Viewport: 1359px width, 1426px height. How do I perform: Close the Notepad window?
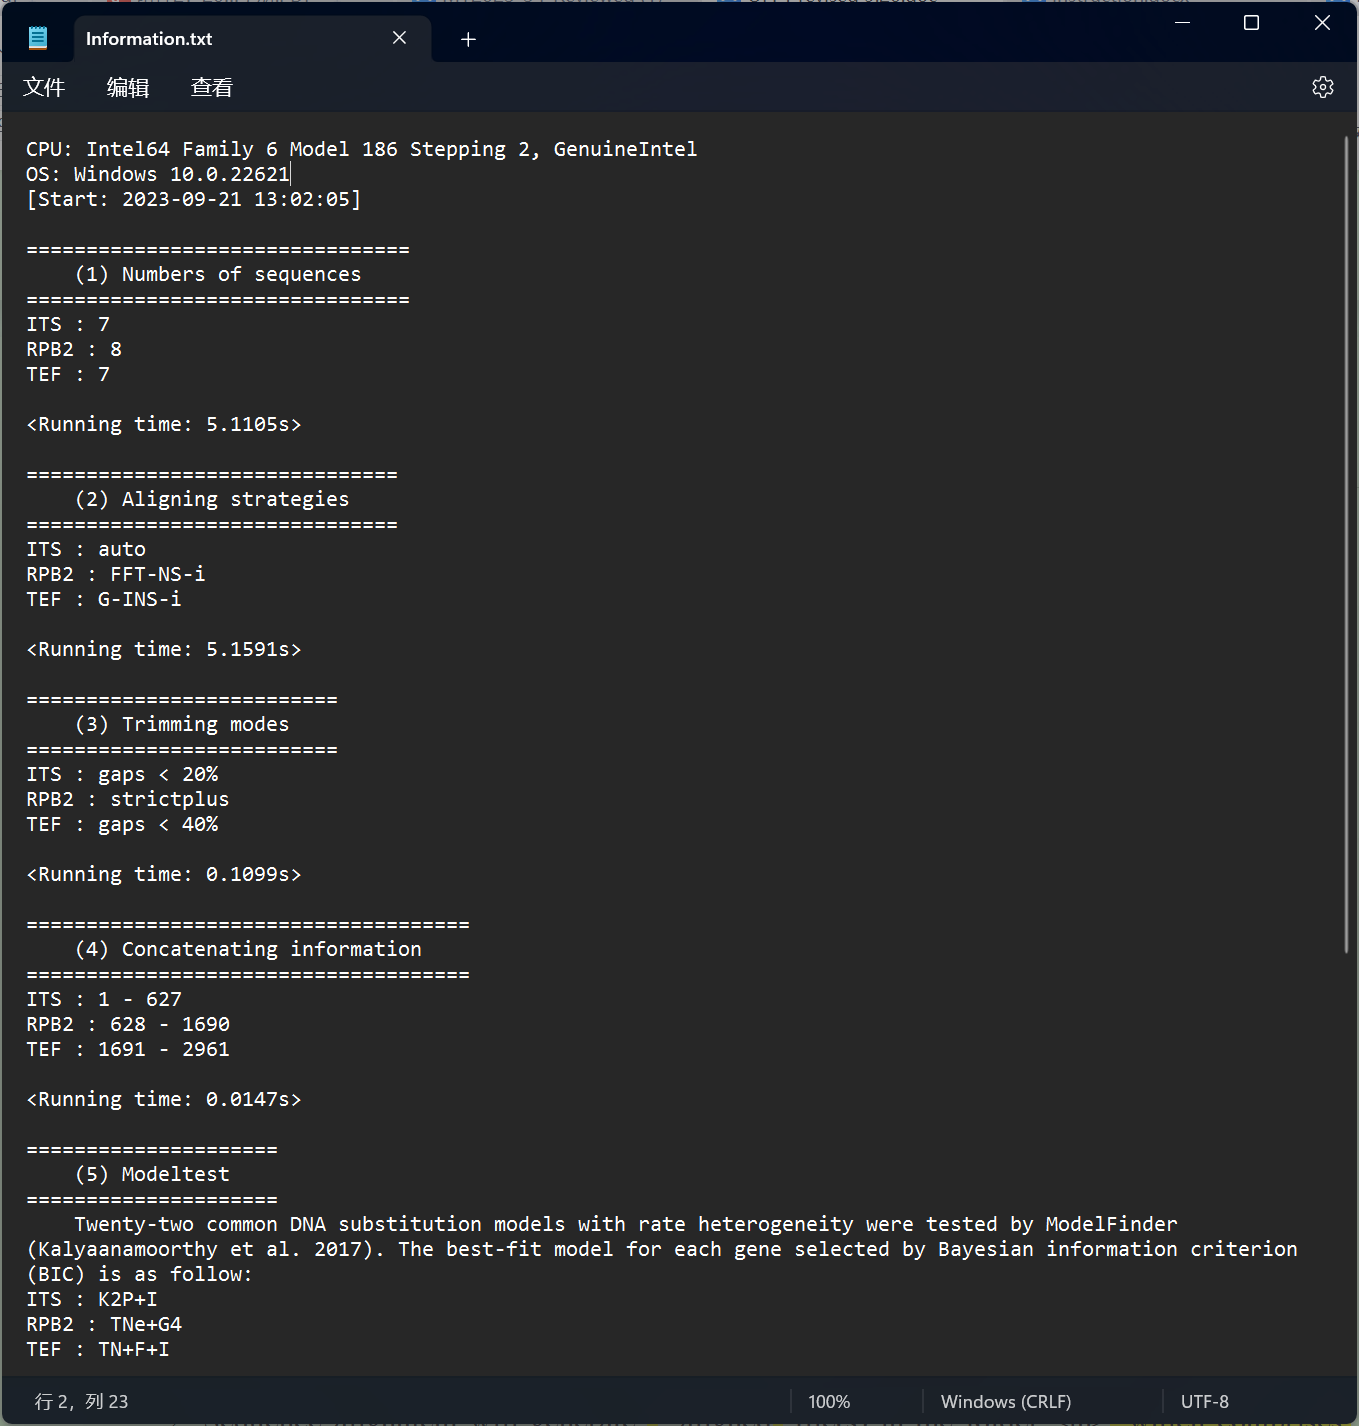1321,22
